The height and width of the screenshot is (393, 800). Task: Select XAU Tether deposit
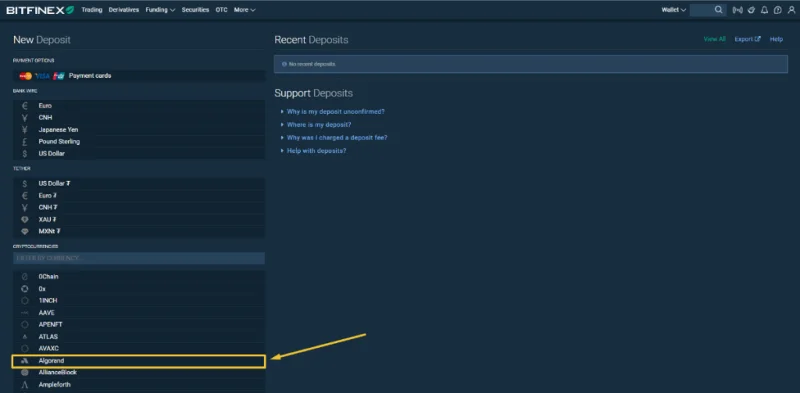[139, 219]
